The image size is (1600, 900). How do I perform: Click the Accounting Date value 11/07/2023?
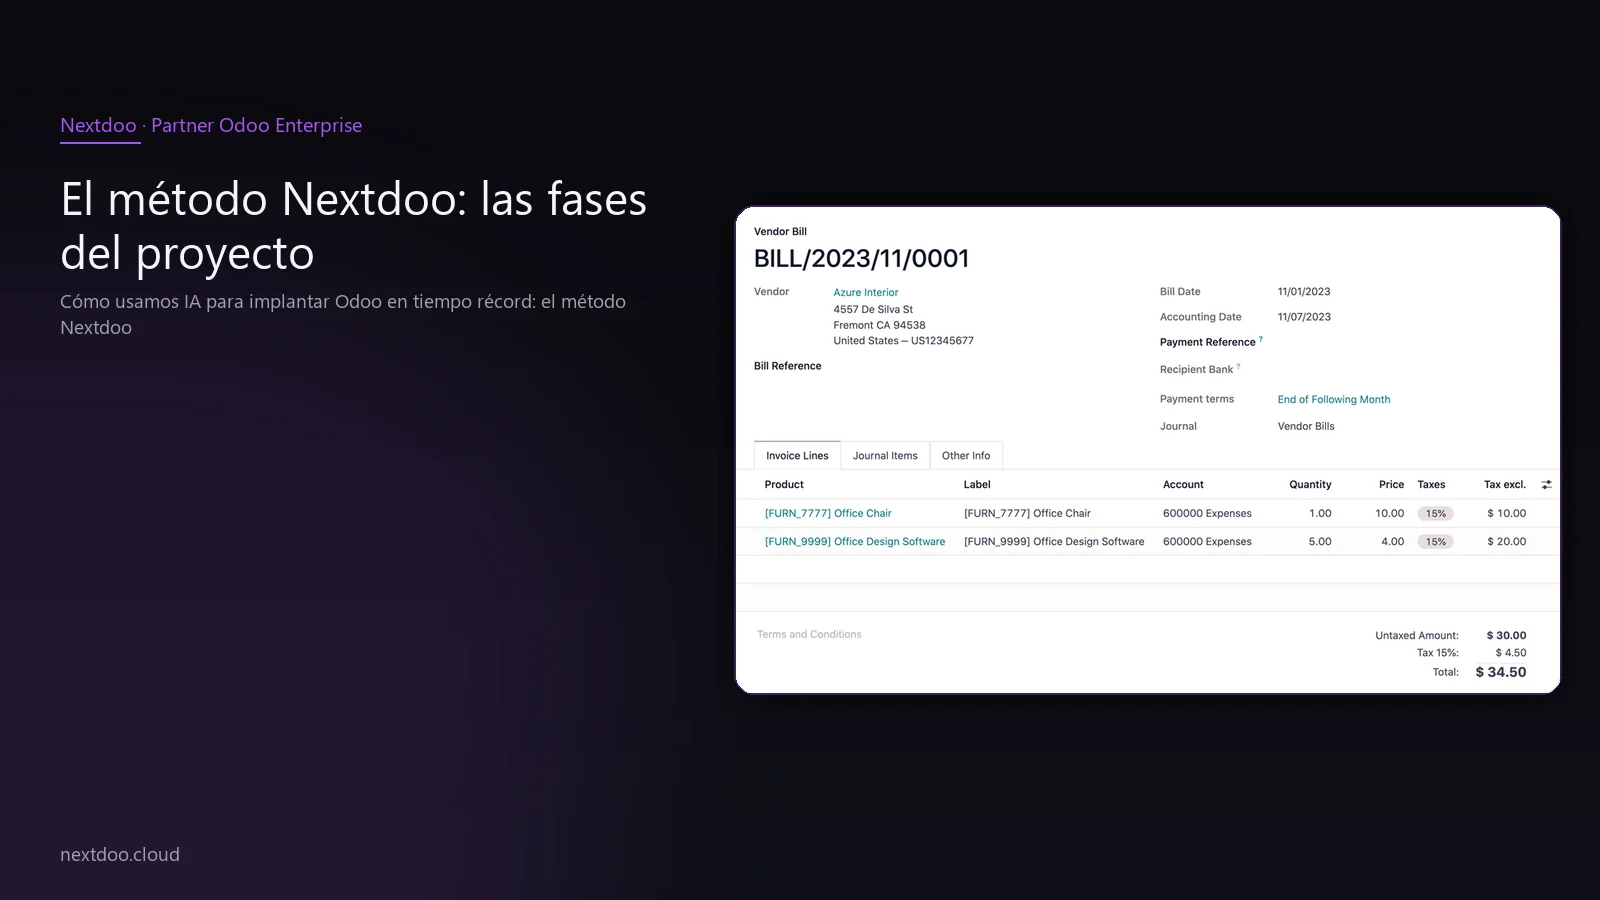pos(1304,317)
